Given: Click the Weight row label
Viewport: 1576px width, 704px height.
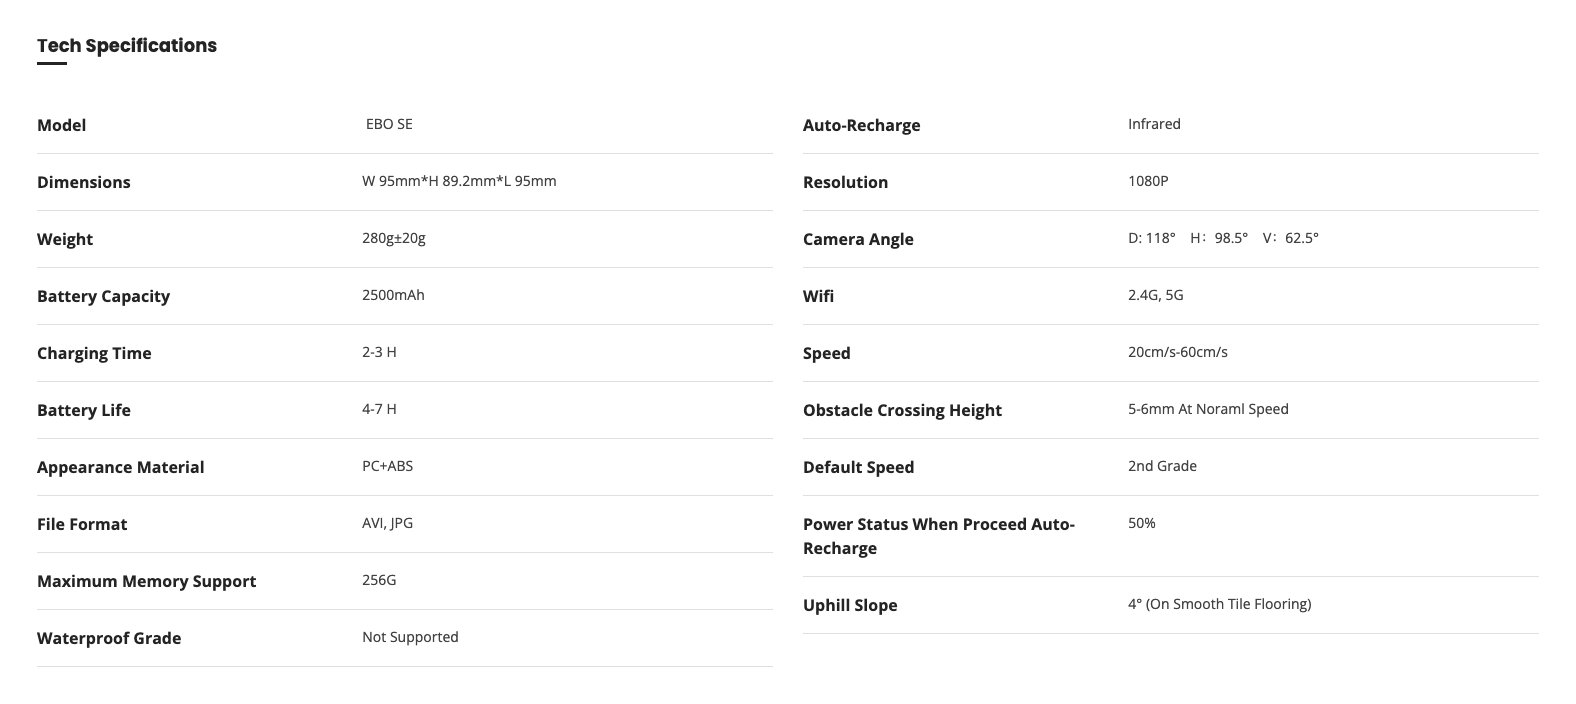Looking at the screenshot, I should coord(65,239).
